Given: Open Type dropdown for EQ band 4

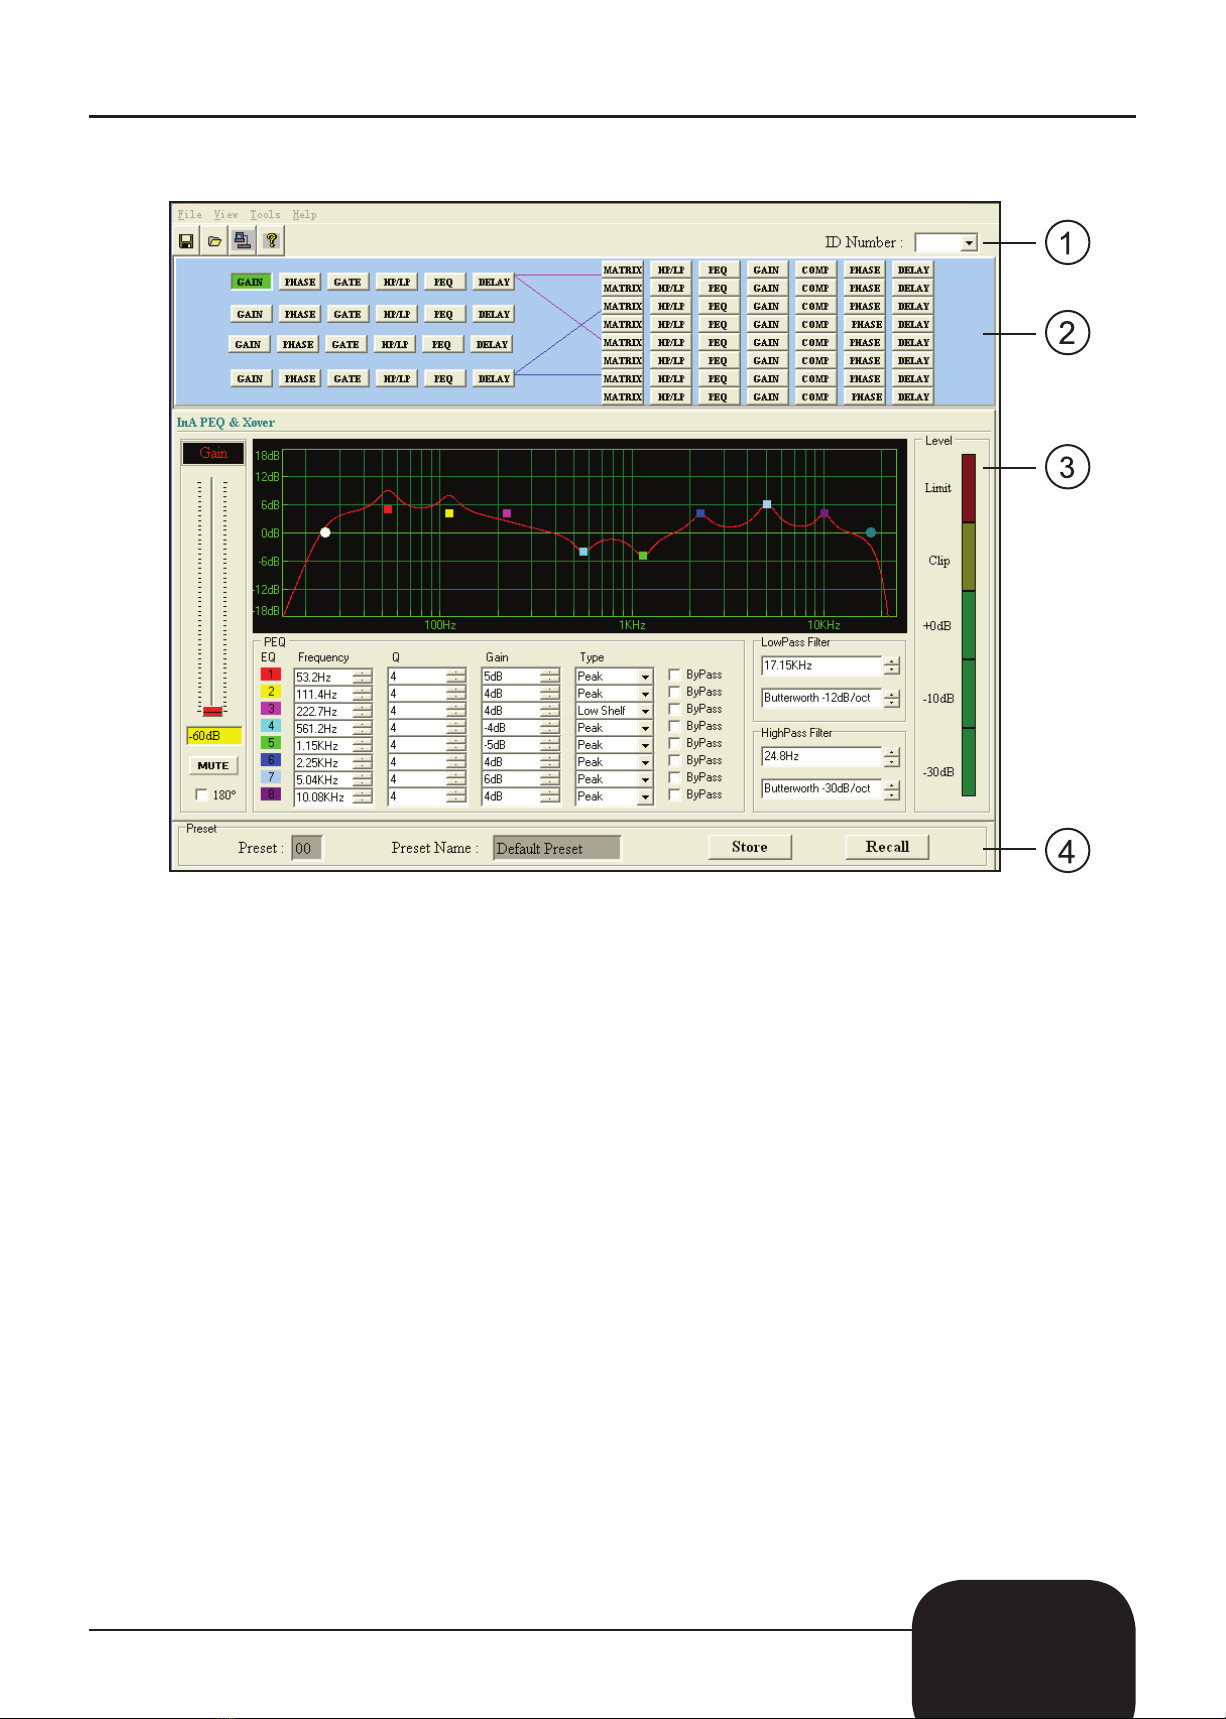Looking at the screenshot, I should [x=645, y=728].
